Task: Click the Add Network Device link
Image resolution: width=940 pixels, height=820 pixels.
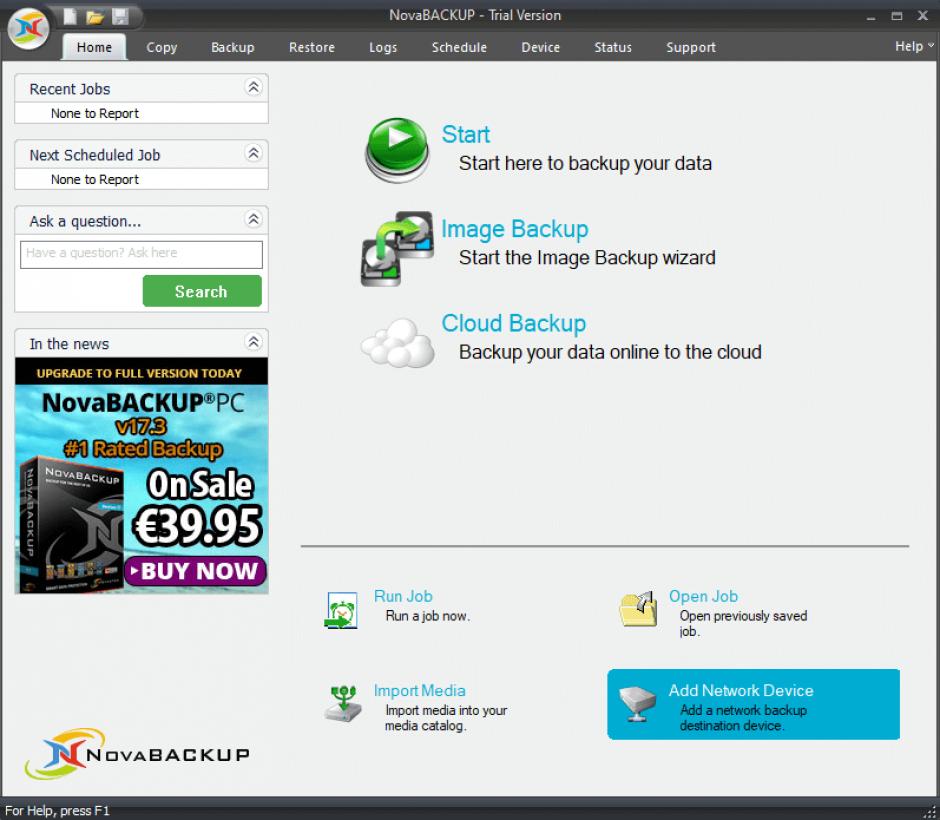Action: pos(741,691)
